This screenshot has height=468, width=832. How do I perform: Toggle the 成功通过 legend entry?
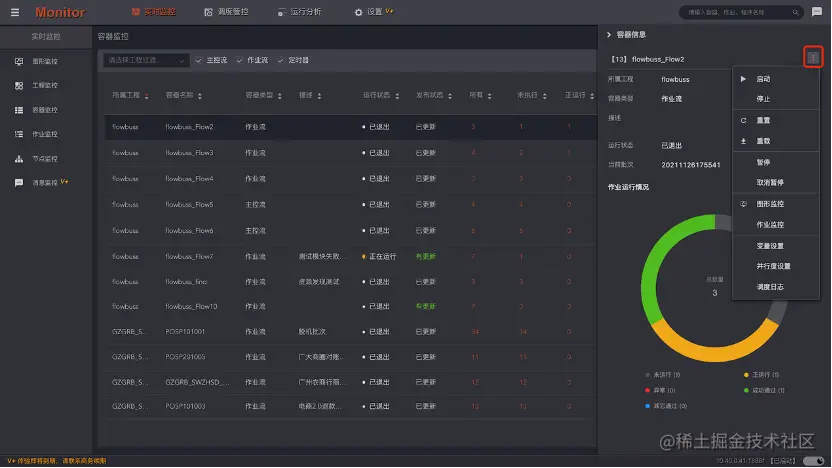pos(764,390)
